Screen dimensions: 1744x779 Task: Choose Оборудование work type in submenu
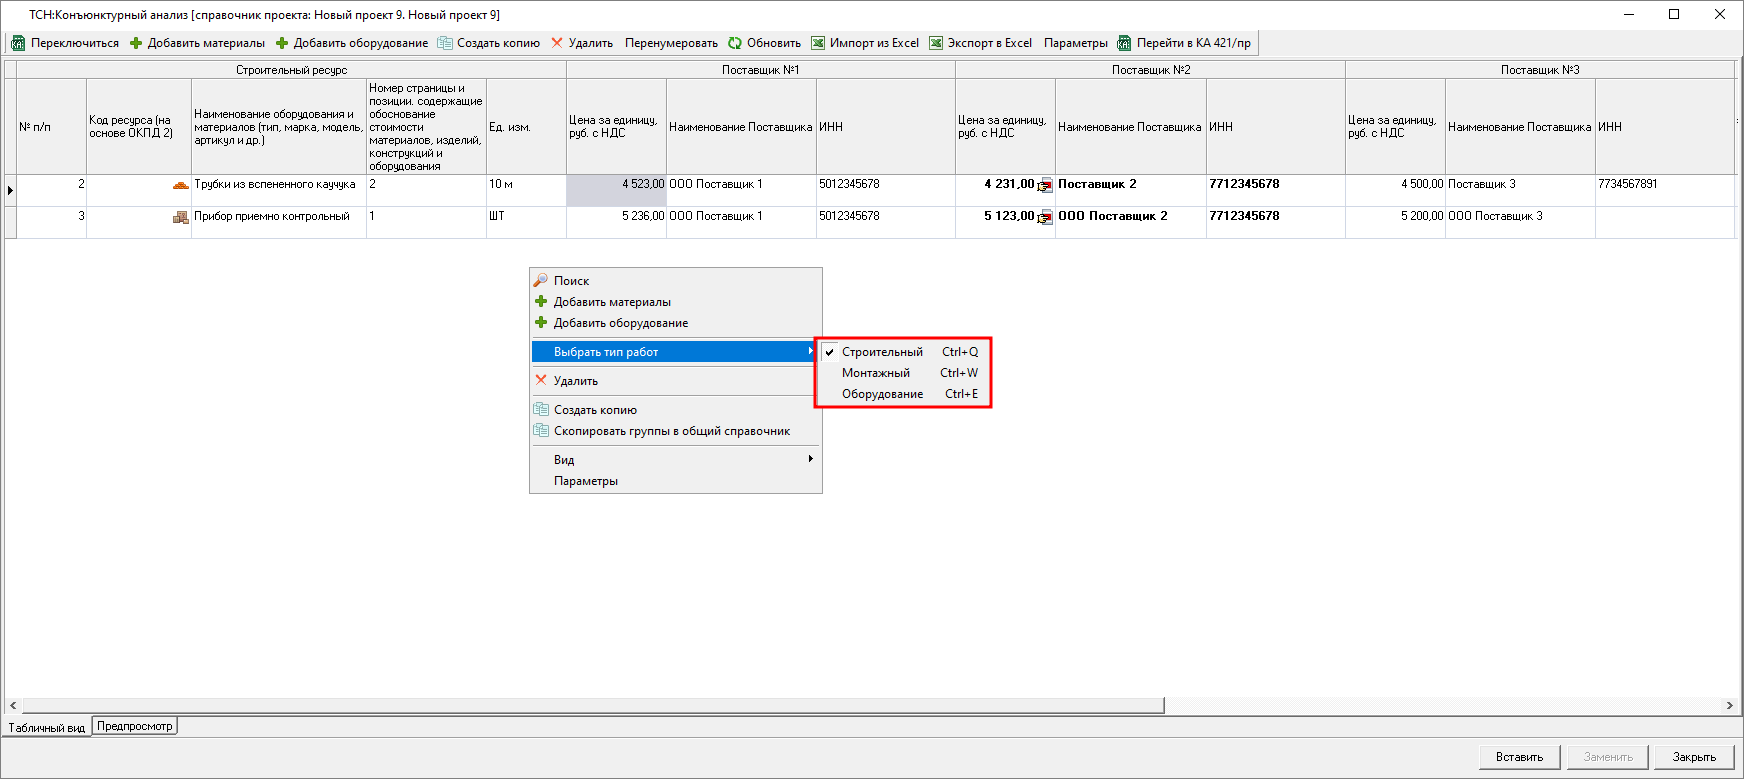coord(903,394)
